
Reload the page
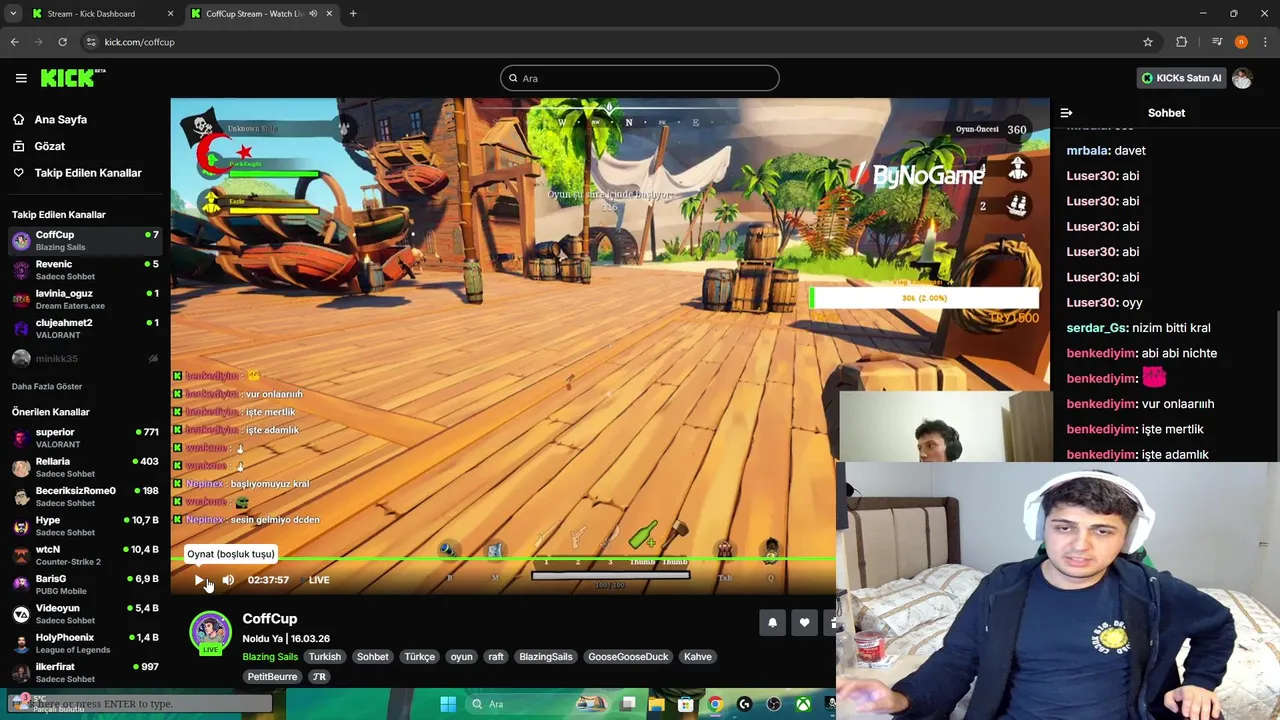coord(62,42)
